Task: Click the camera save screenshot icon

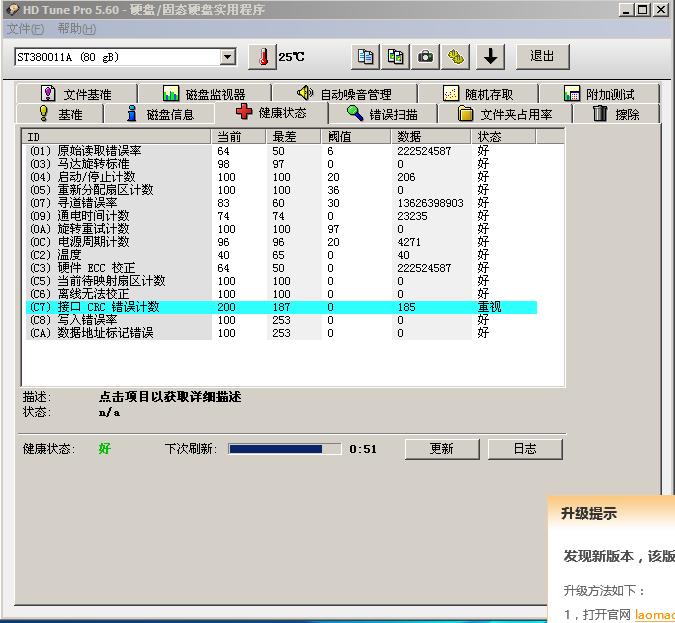Action: 425,57
